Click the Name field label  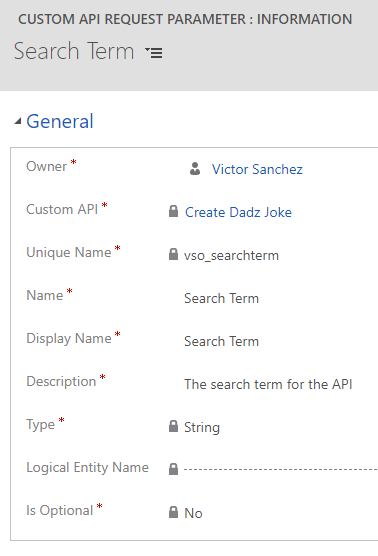(x=45, y=295)
